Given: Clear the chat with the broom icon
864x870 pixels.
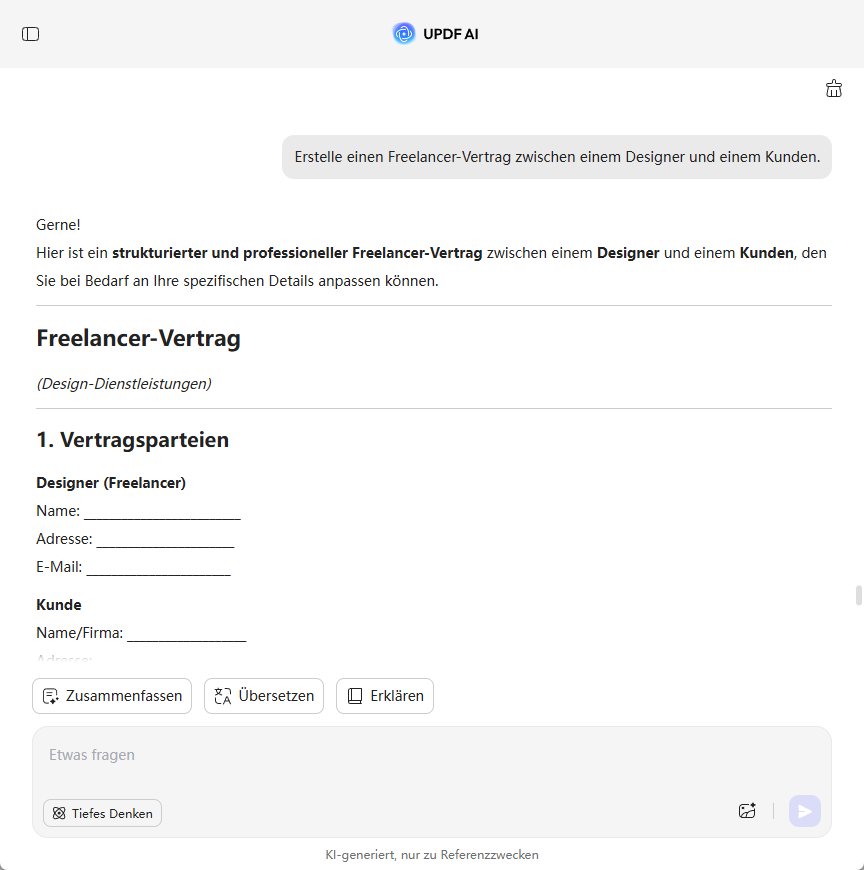Looking at the screenshot, I should click(x=834, y=89).
